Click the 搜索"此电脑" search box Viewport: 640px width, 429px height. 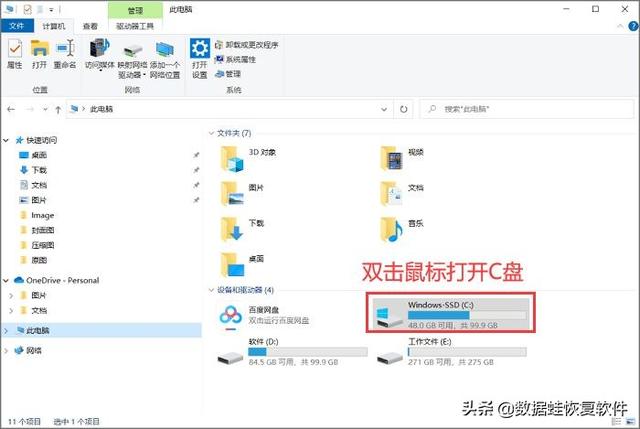coord(527,109)
